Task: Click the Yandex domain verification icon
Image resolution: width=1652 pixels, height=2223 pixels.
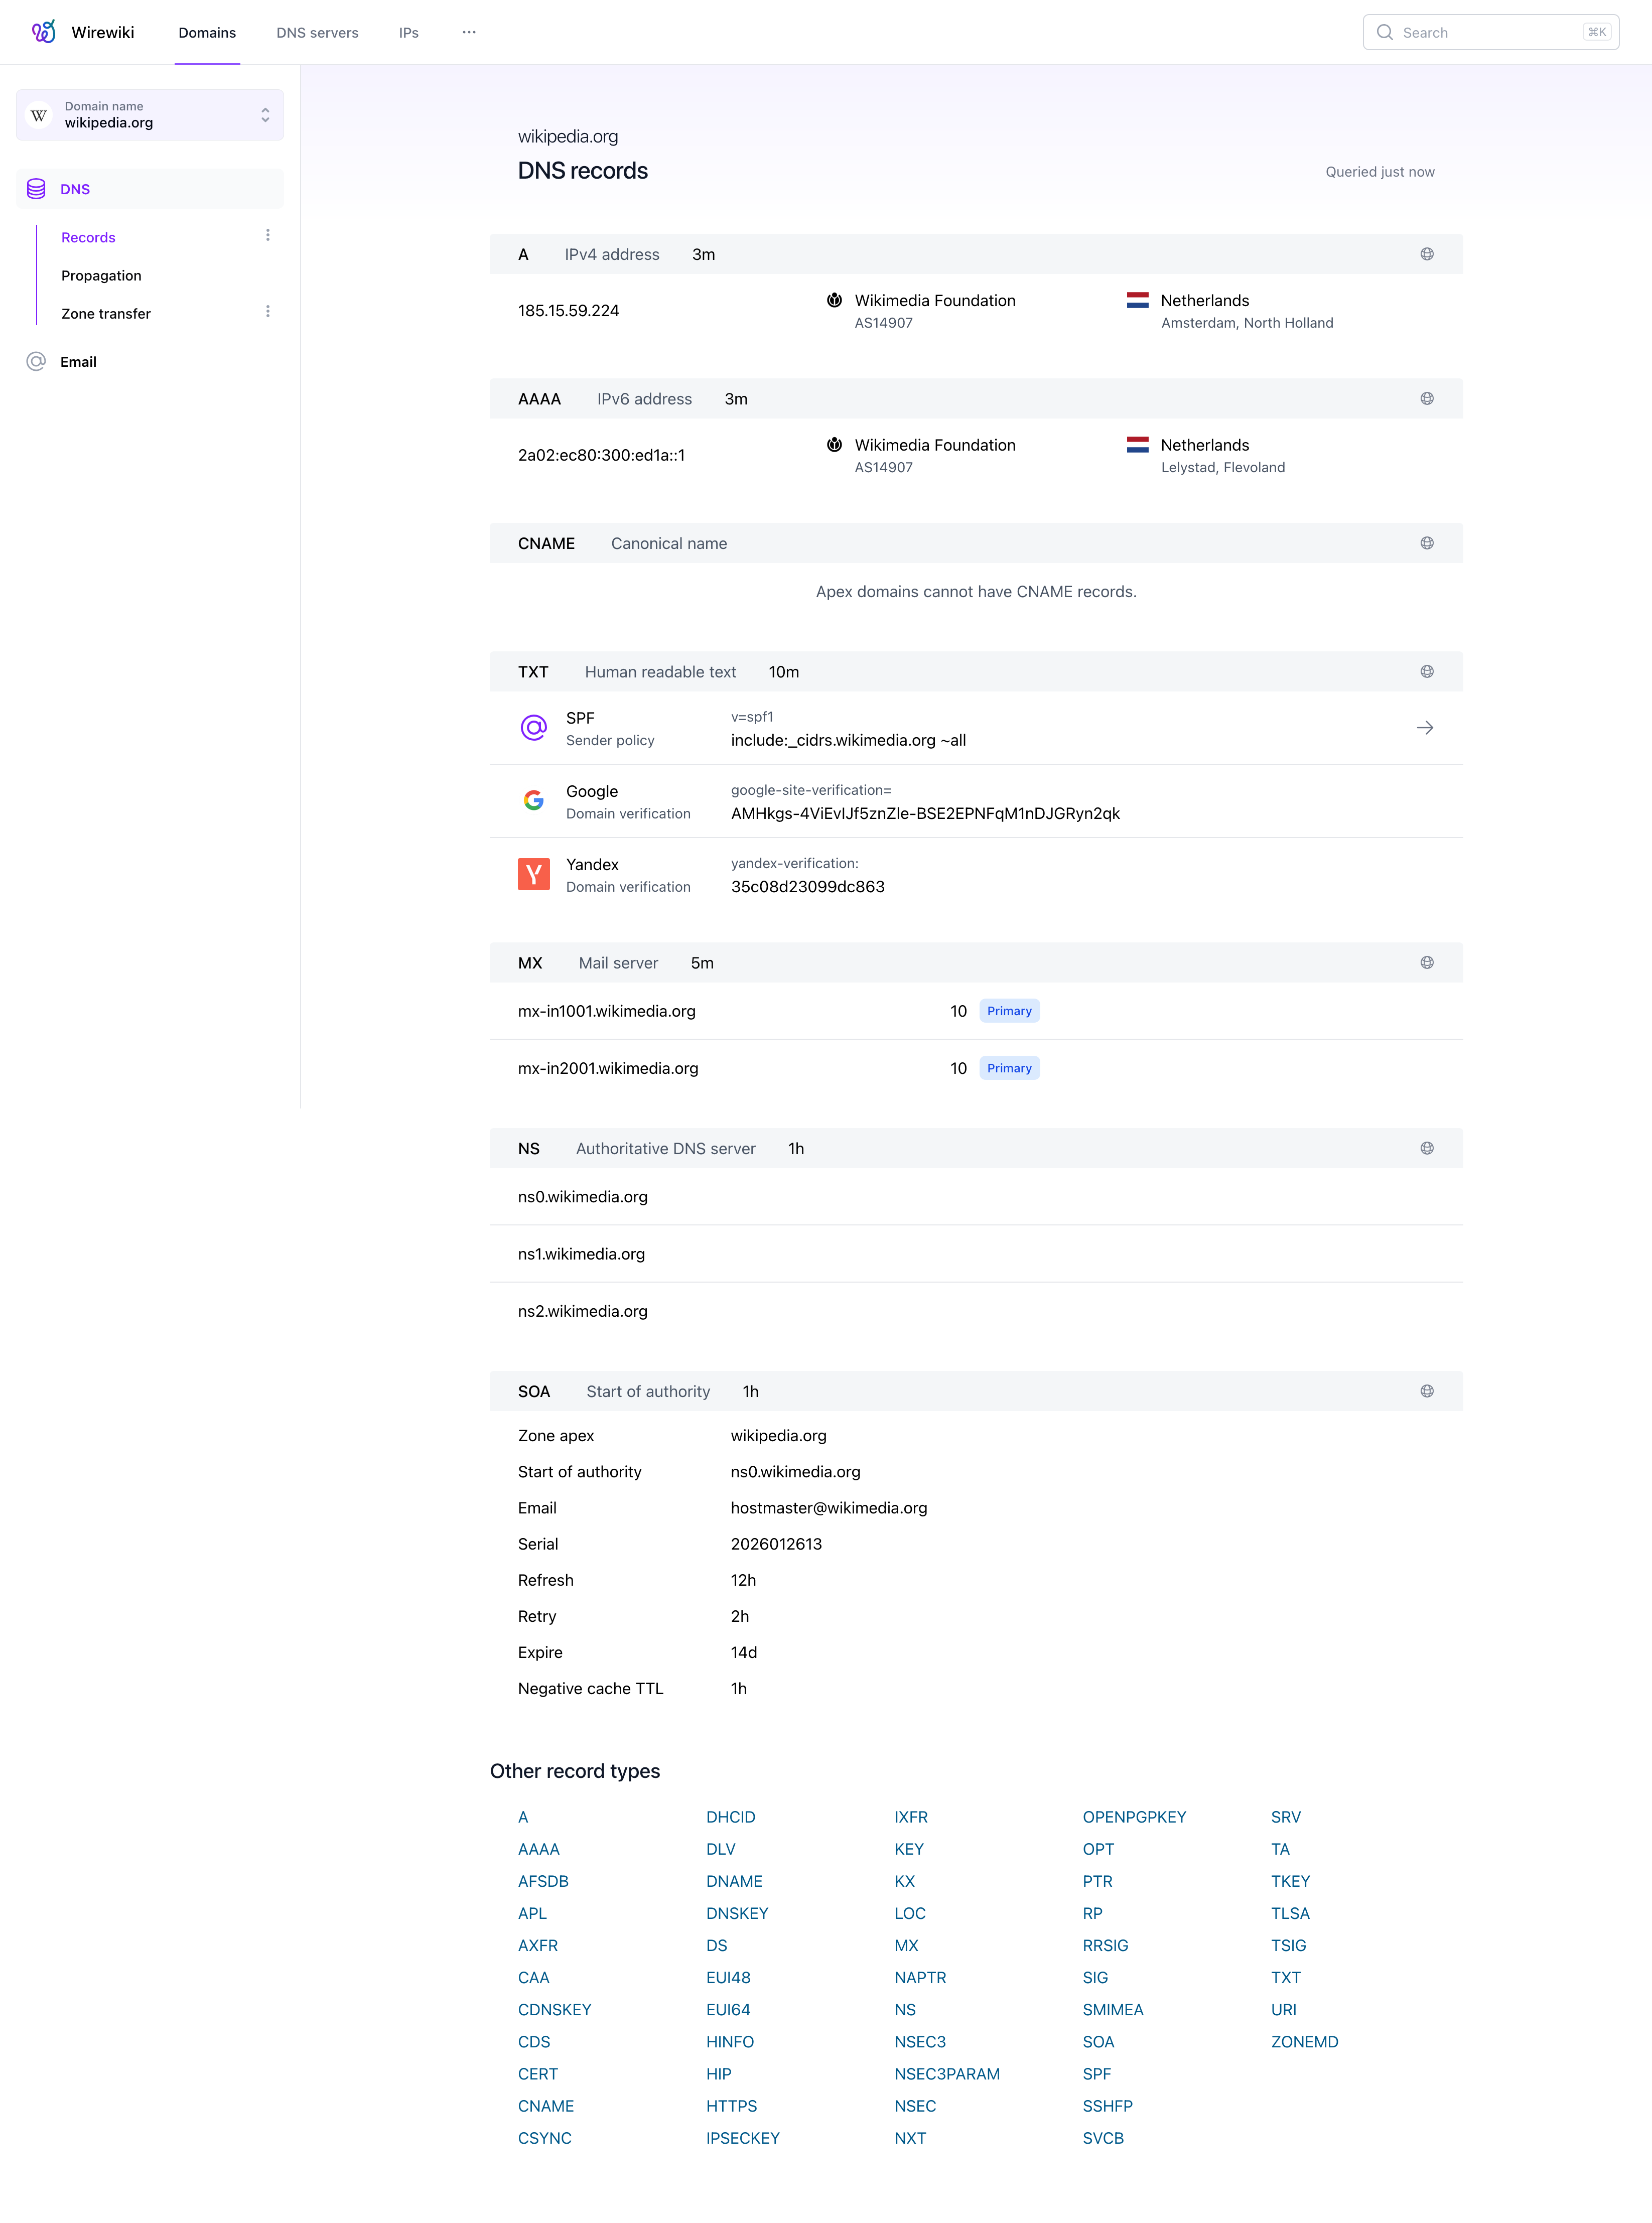Action: pyautogui.click(x=534, y=873)
